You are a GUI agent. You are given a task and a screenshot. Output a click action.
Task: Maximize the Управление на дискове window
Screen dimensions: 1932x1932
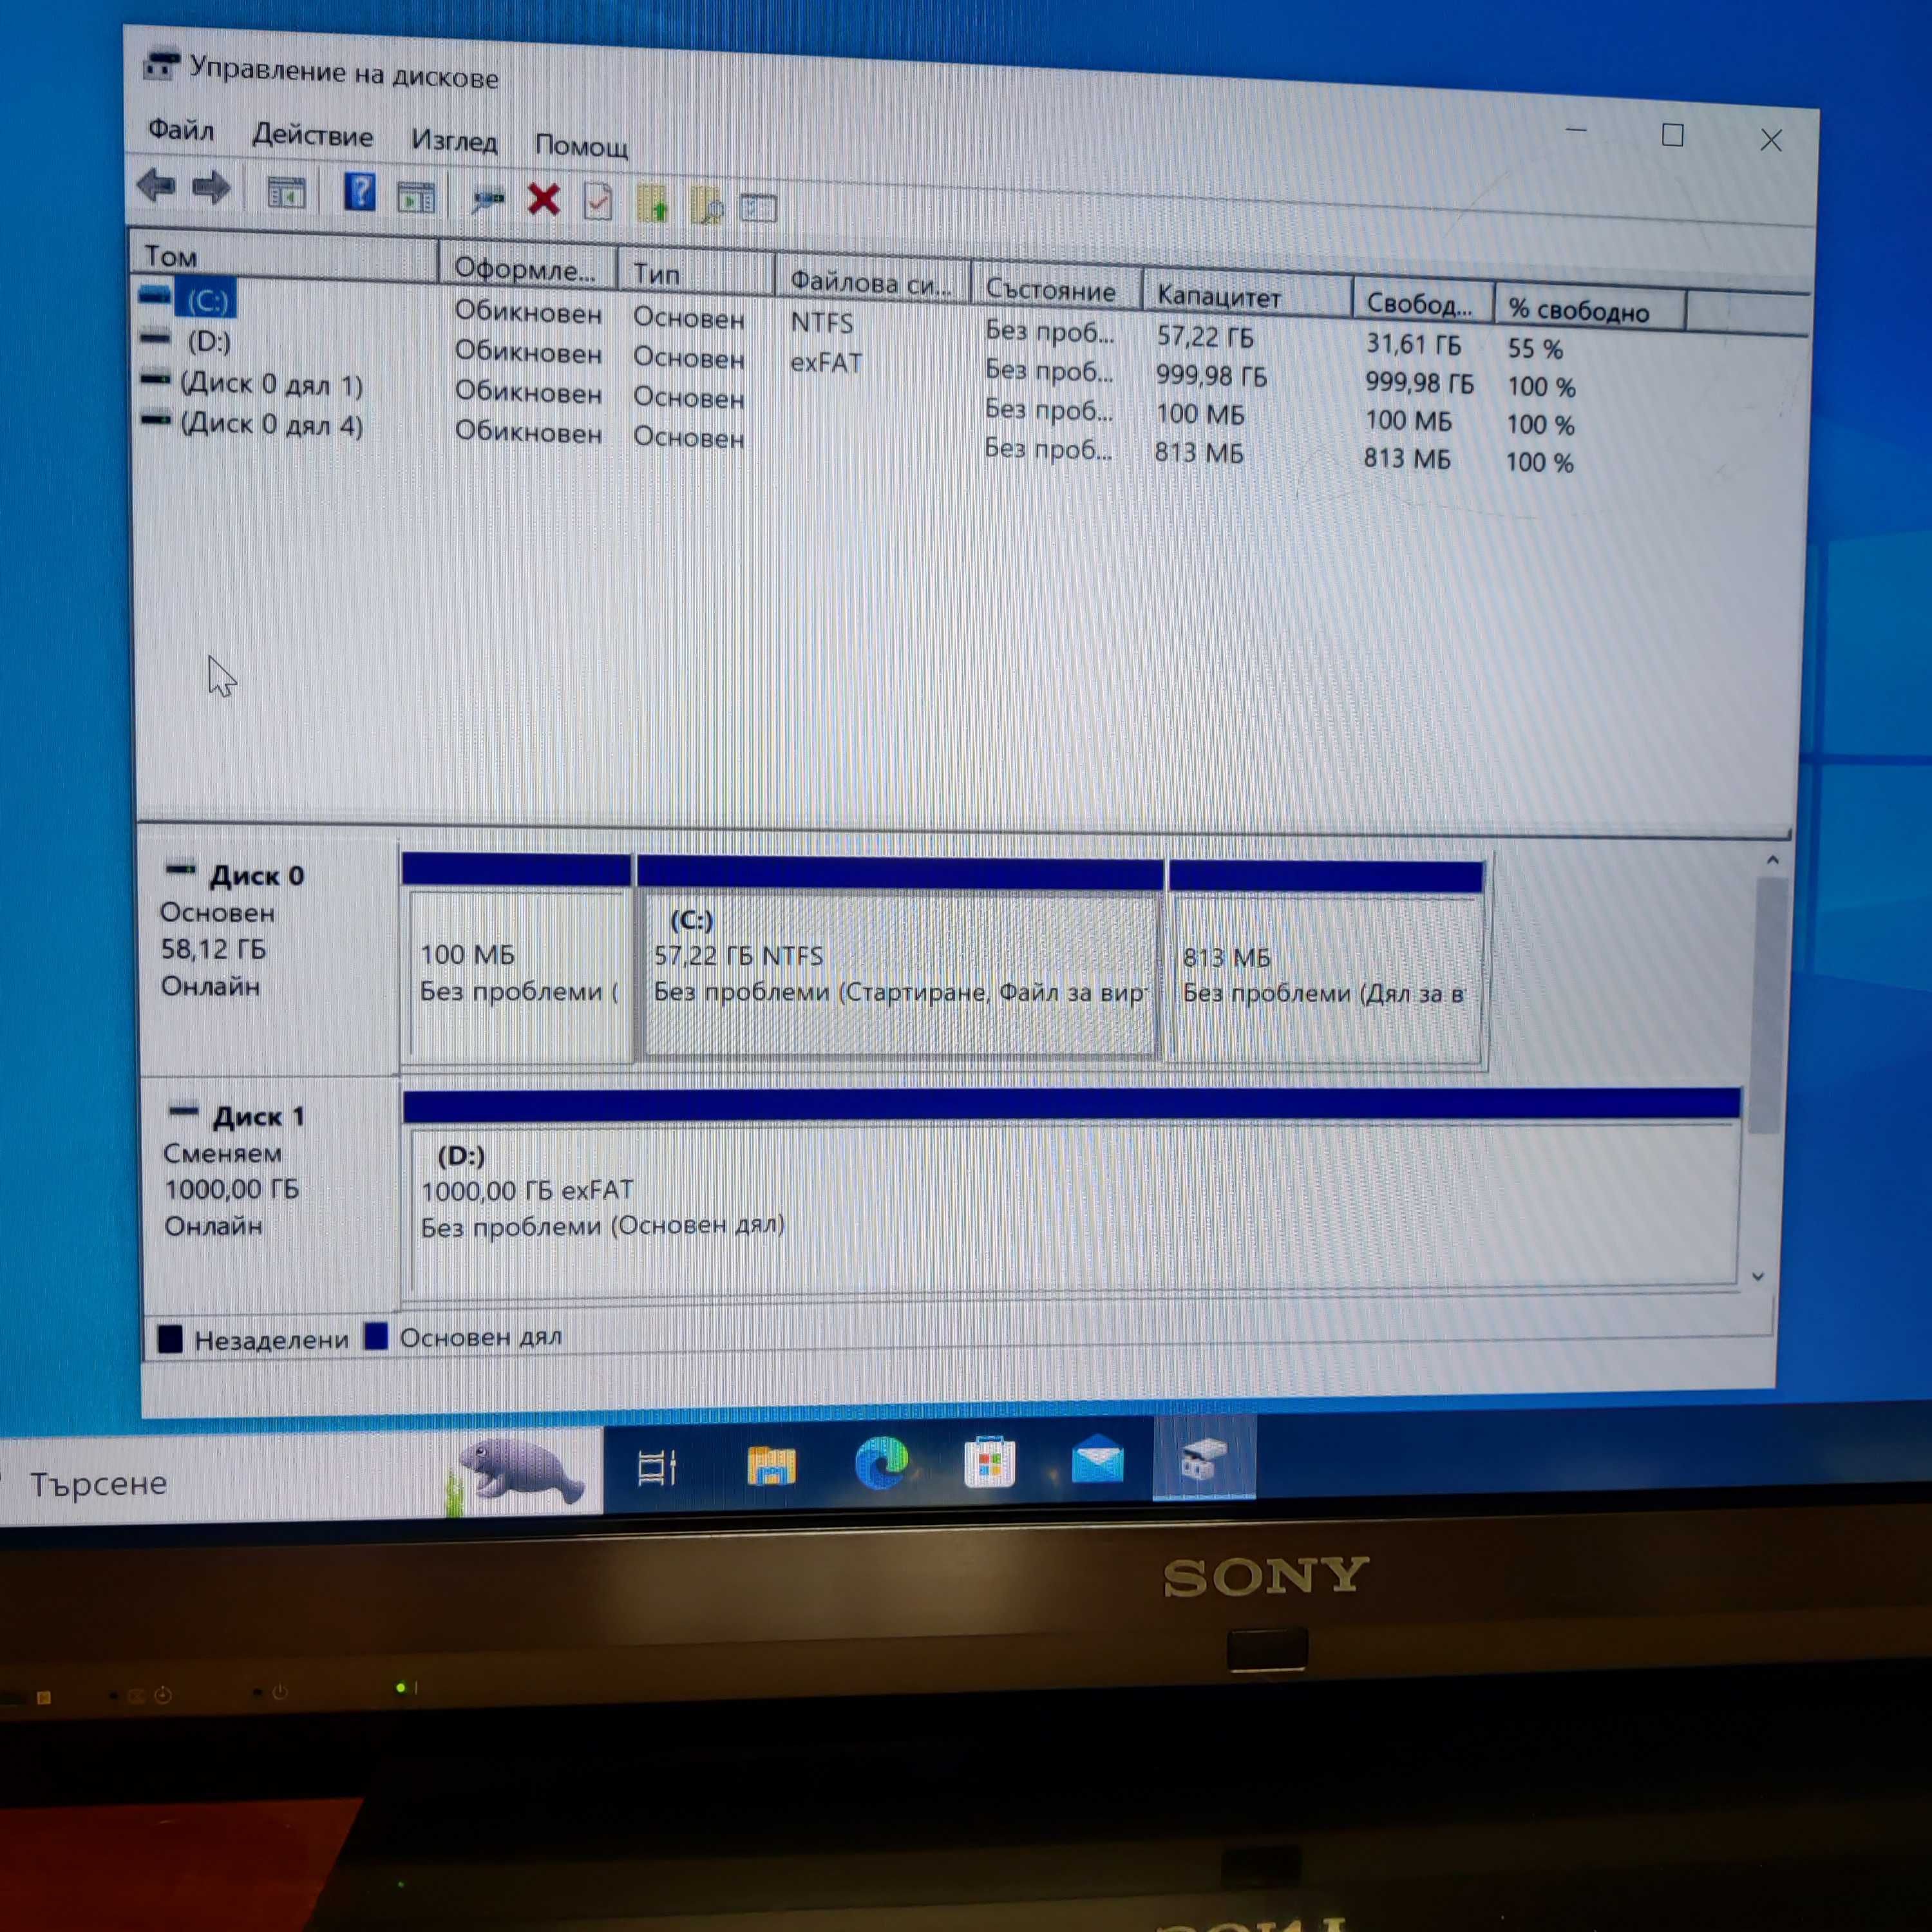1672,135
